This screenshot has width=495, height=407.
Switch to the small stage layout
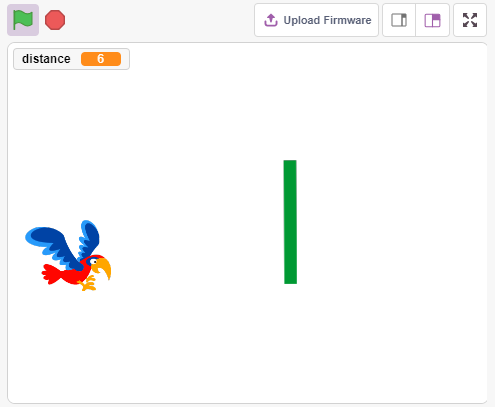click(x=399, y=20)
